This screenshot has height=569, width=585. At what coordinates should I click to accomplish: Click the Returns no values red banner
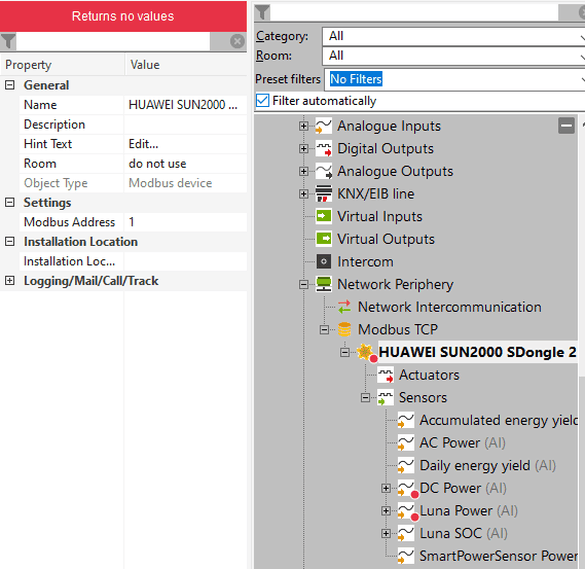coord(123,16)
